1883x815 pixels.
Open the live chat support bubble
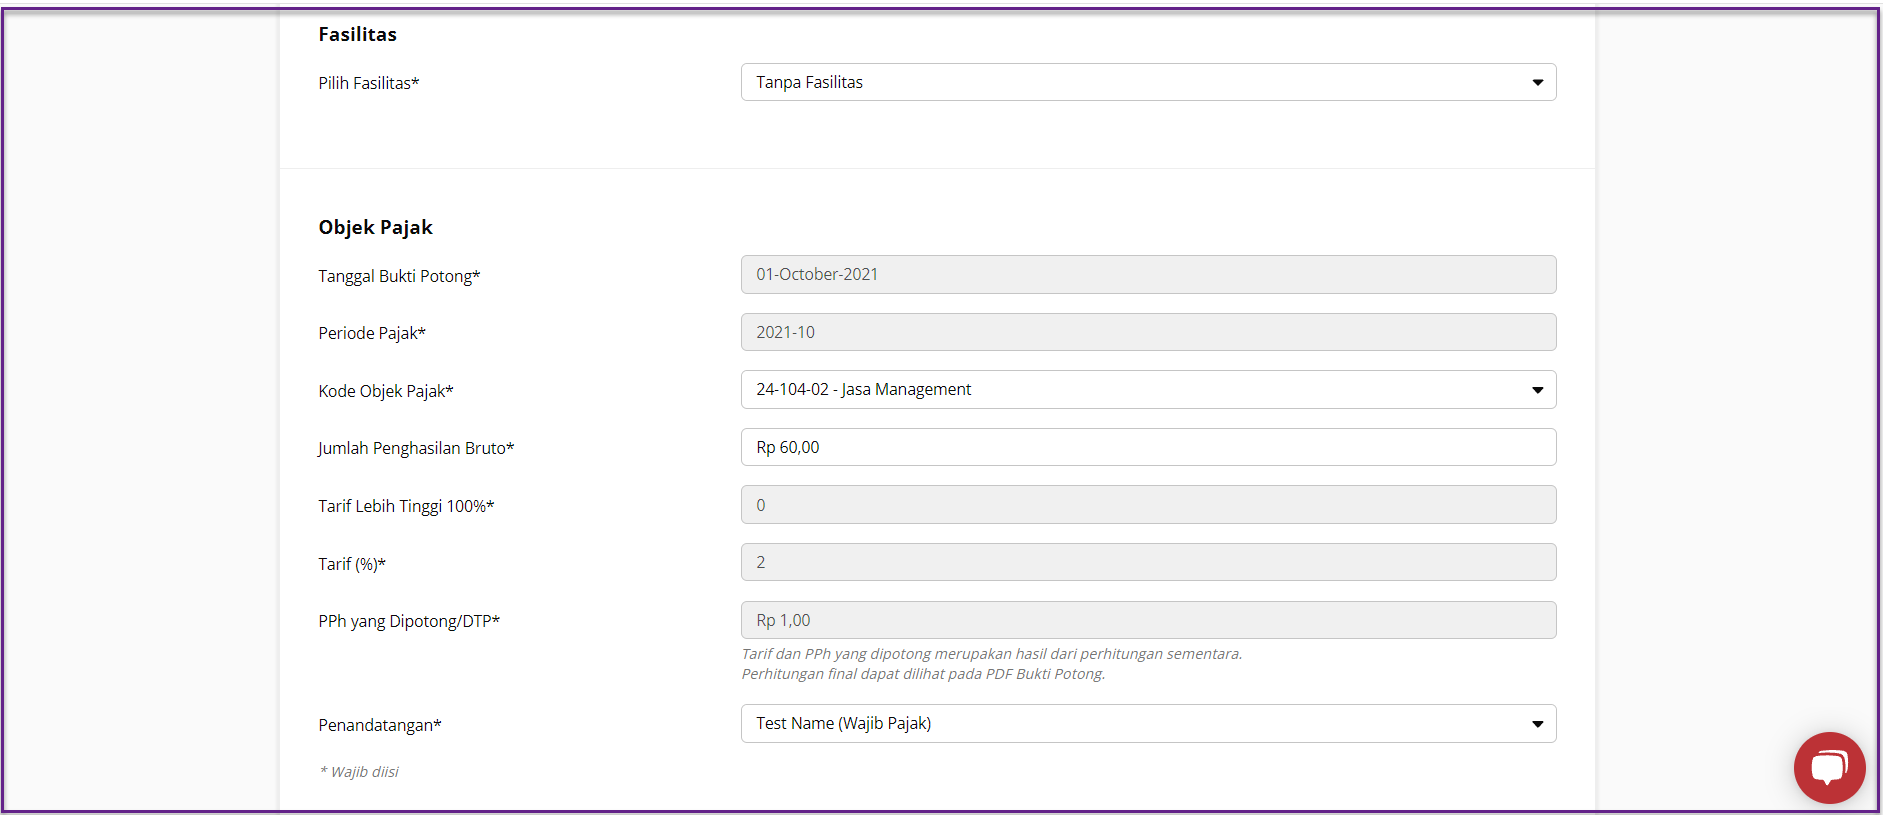pyautogui.click(x=1828, y=768)
